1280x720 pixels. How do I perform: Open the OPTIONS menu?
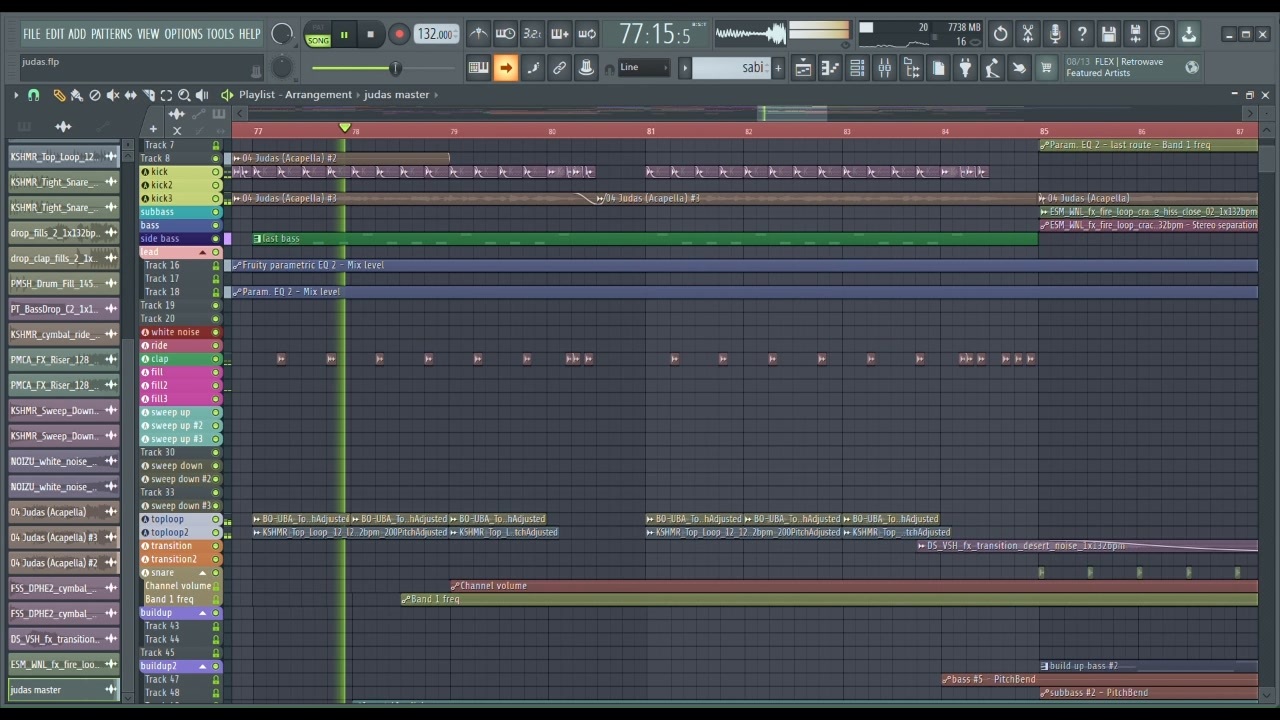point(183,34)
